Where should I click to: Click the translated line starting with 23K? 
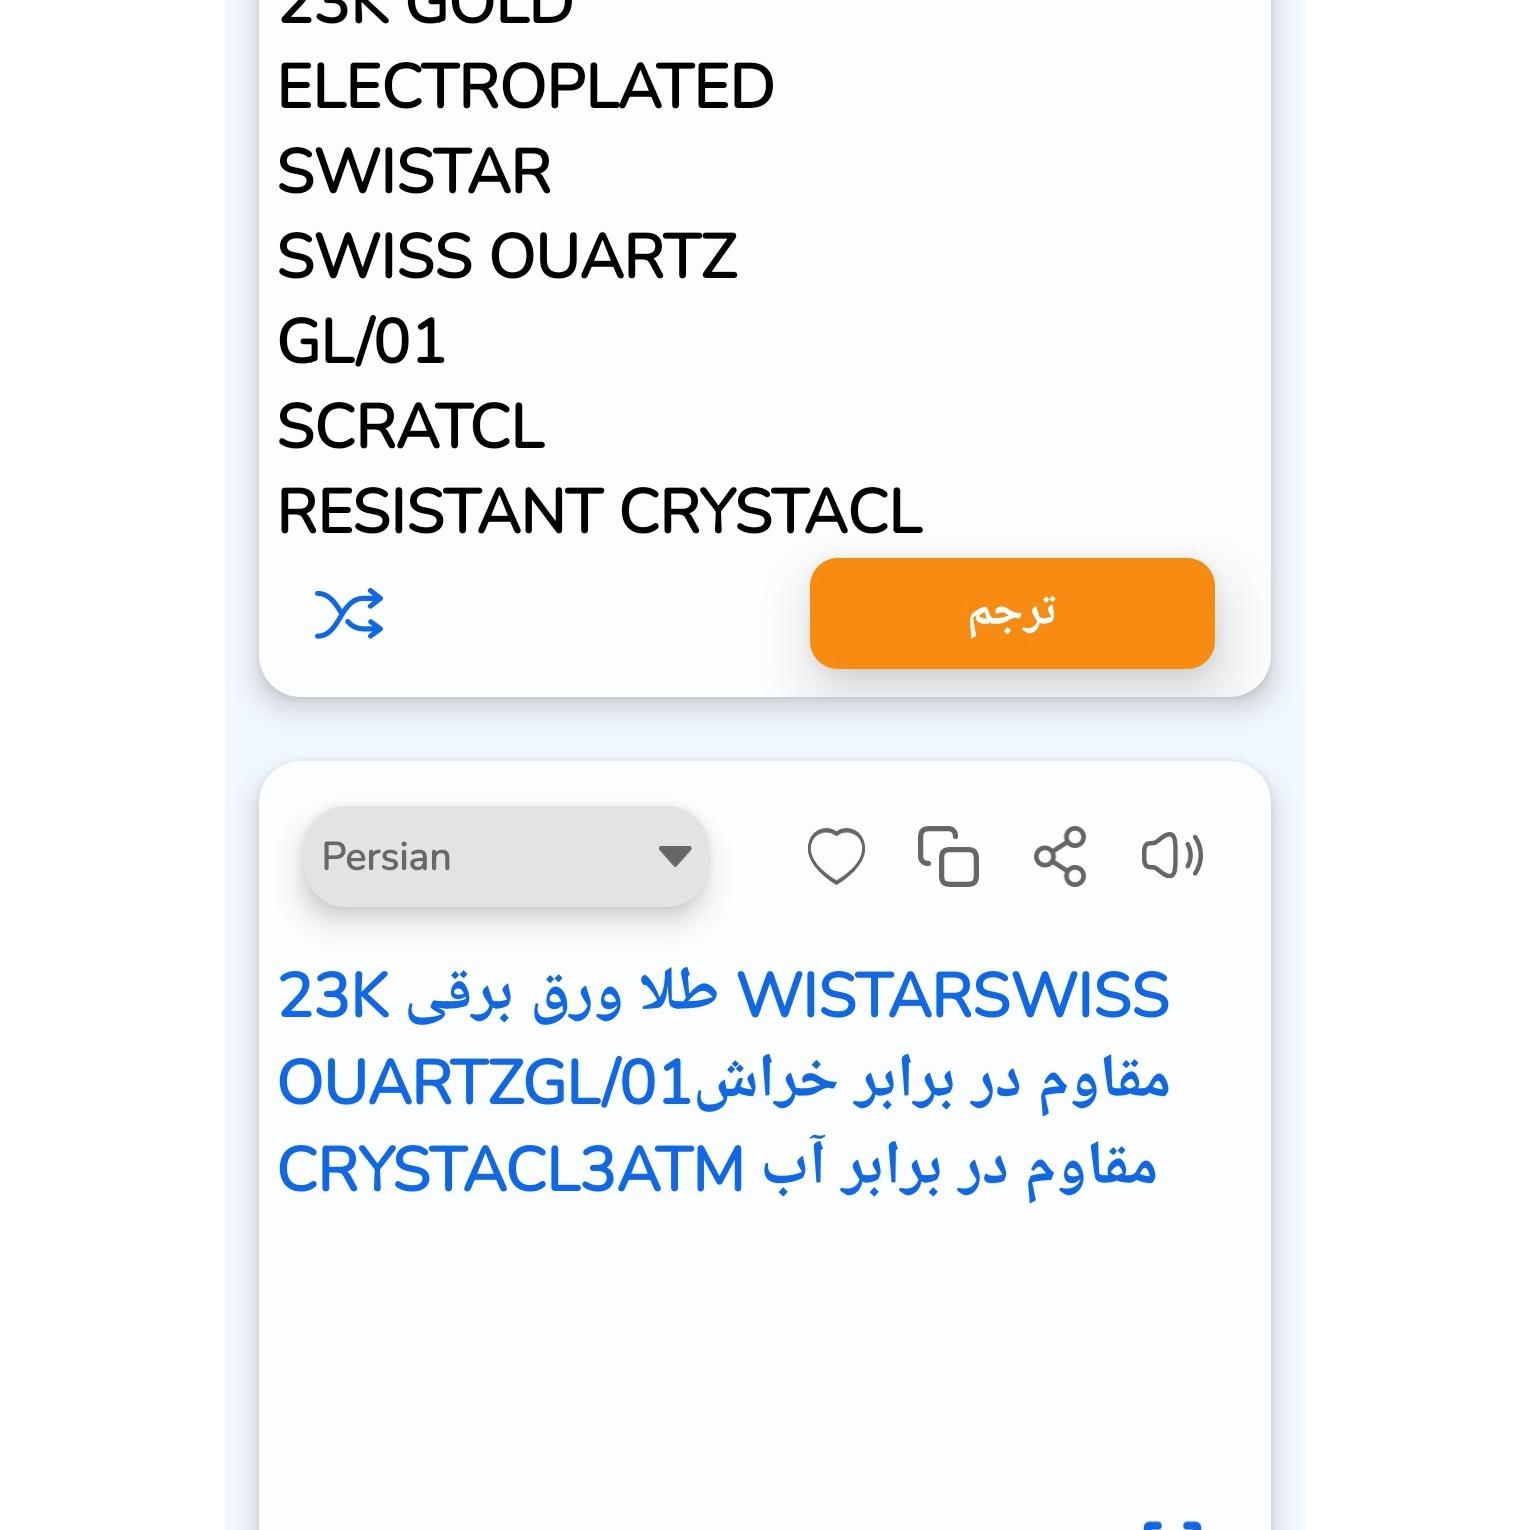pos(723,996)
